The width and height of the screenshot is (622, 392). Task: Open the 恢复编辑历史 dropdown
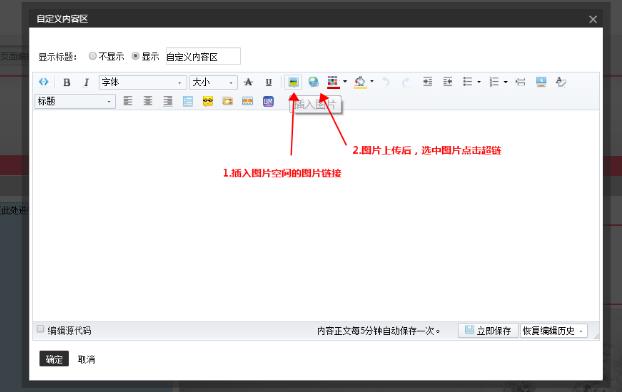click(x=553, y=331)
